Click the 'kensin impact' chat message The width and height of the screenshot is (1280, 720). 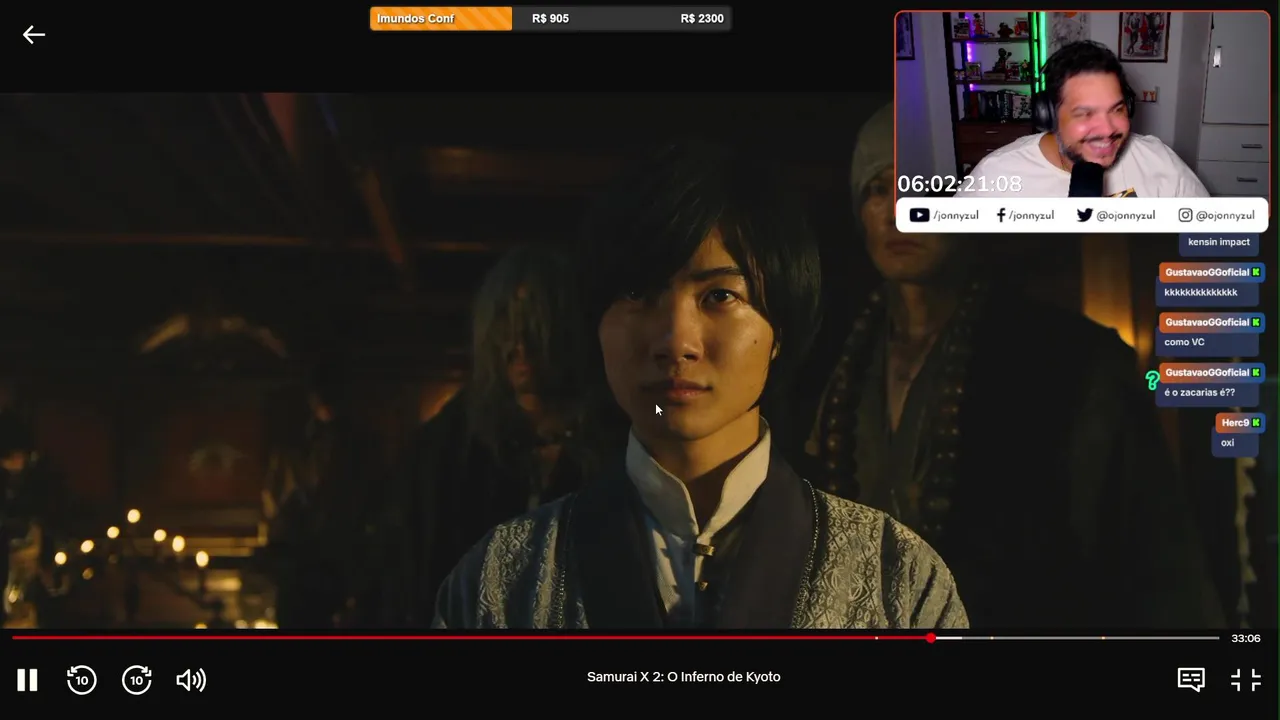coord(1219,242)
